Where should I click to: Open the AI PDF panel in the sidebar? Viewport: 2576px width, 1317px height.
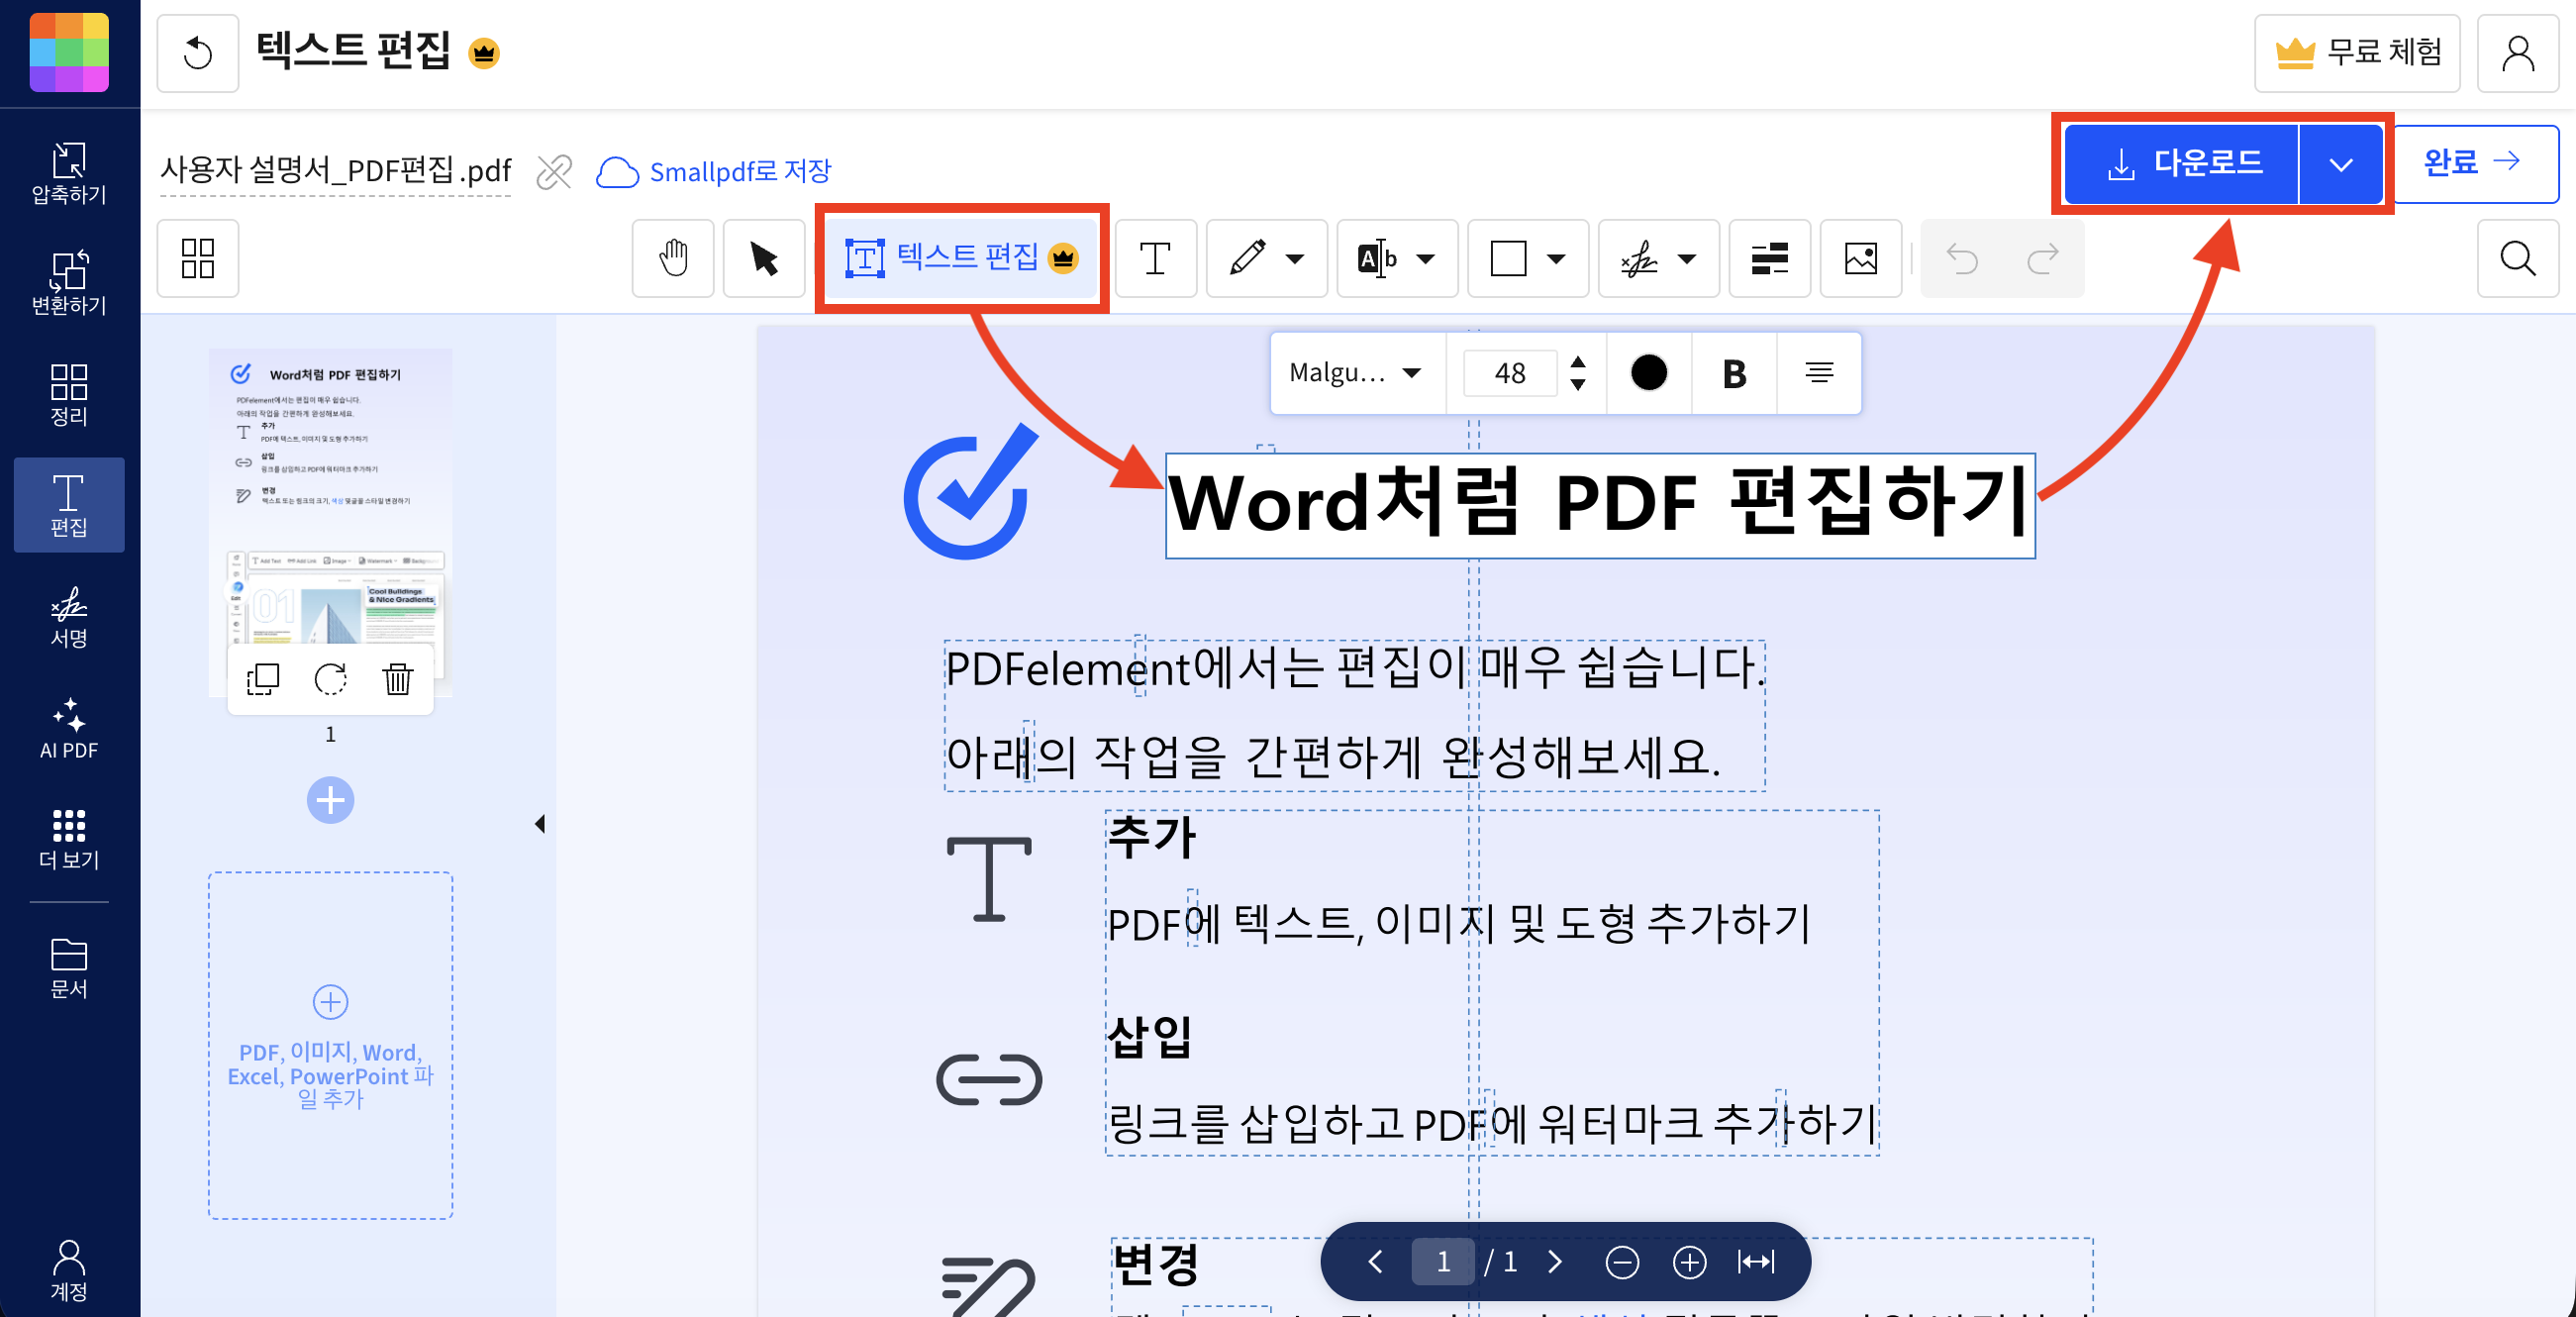[x=68, y=731]
